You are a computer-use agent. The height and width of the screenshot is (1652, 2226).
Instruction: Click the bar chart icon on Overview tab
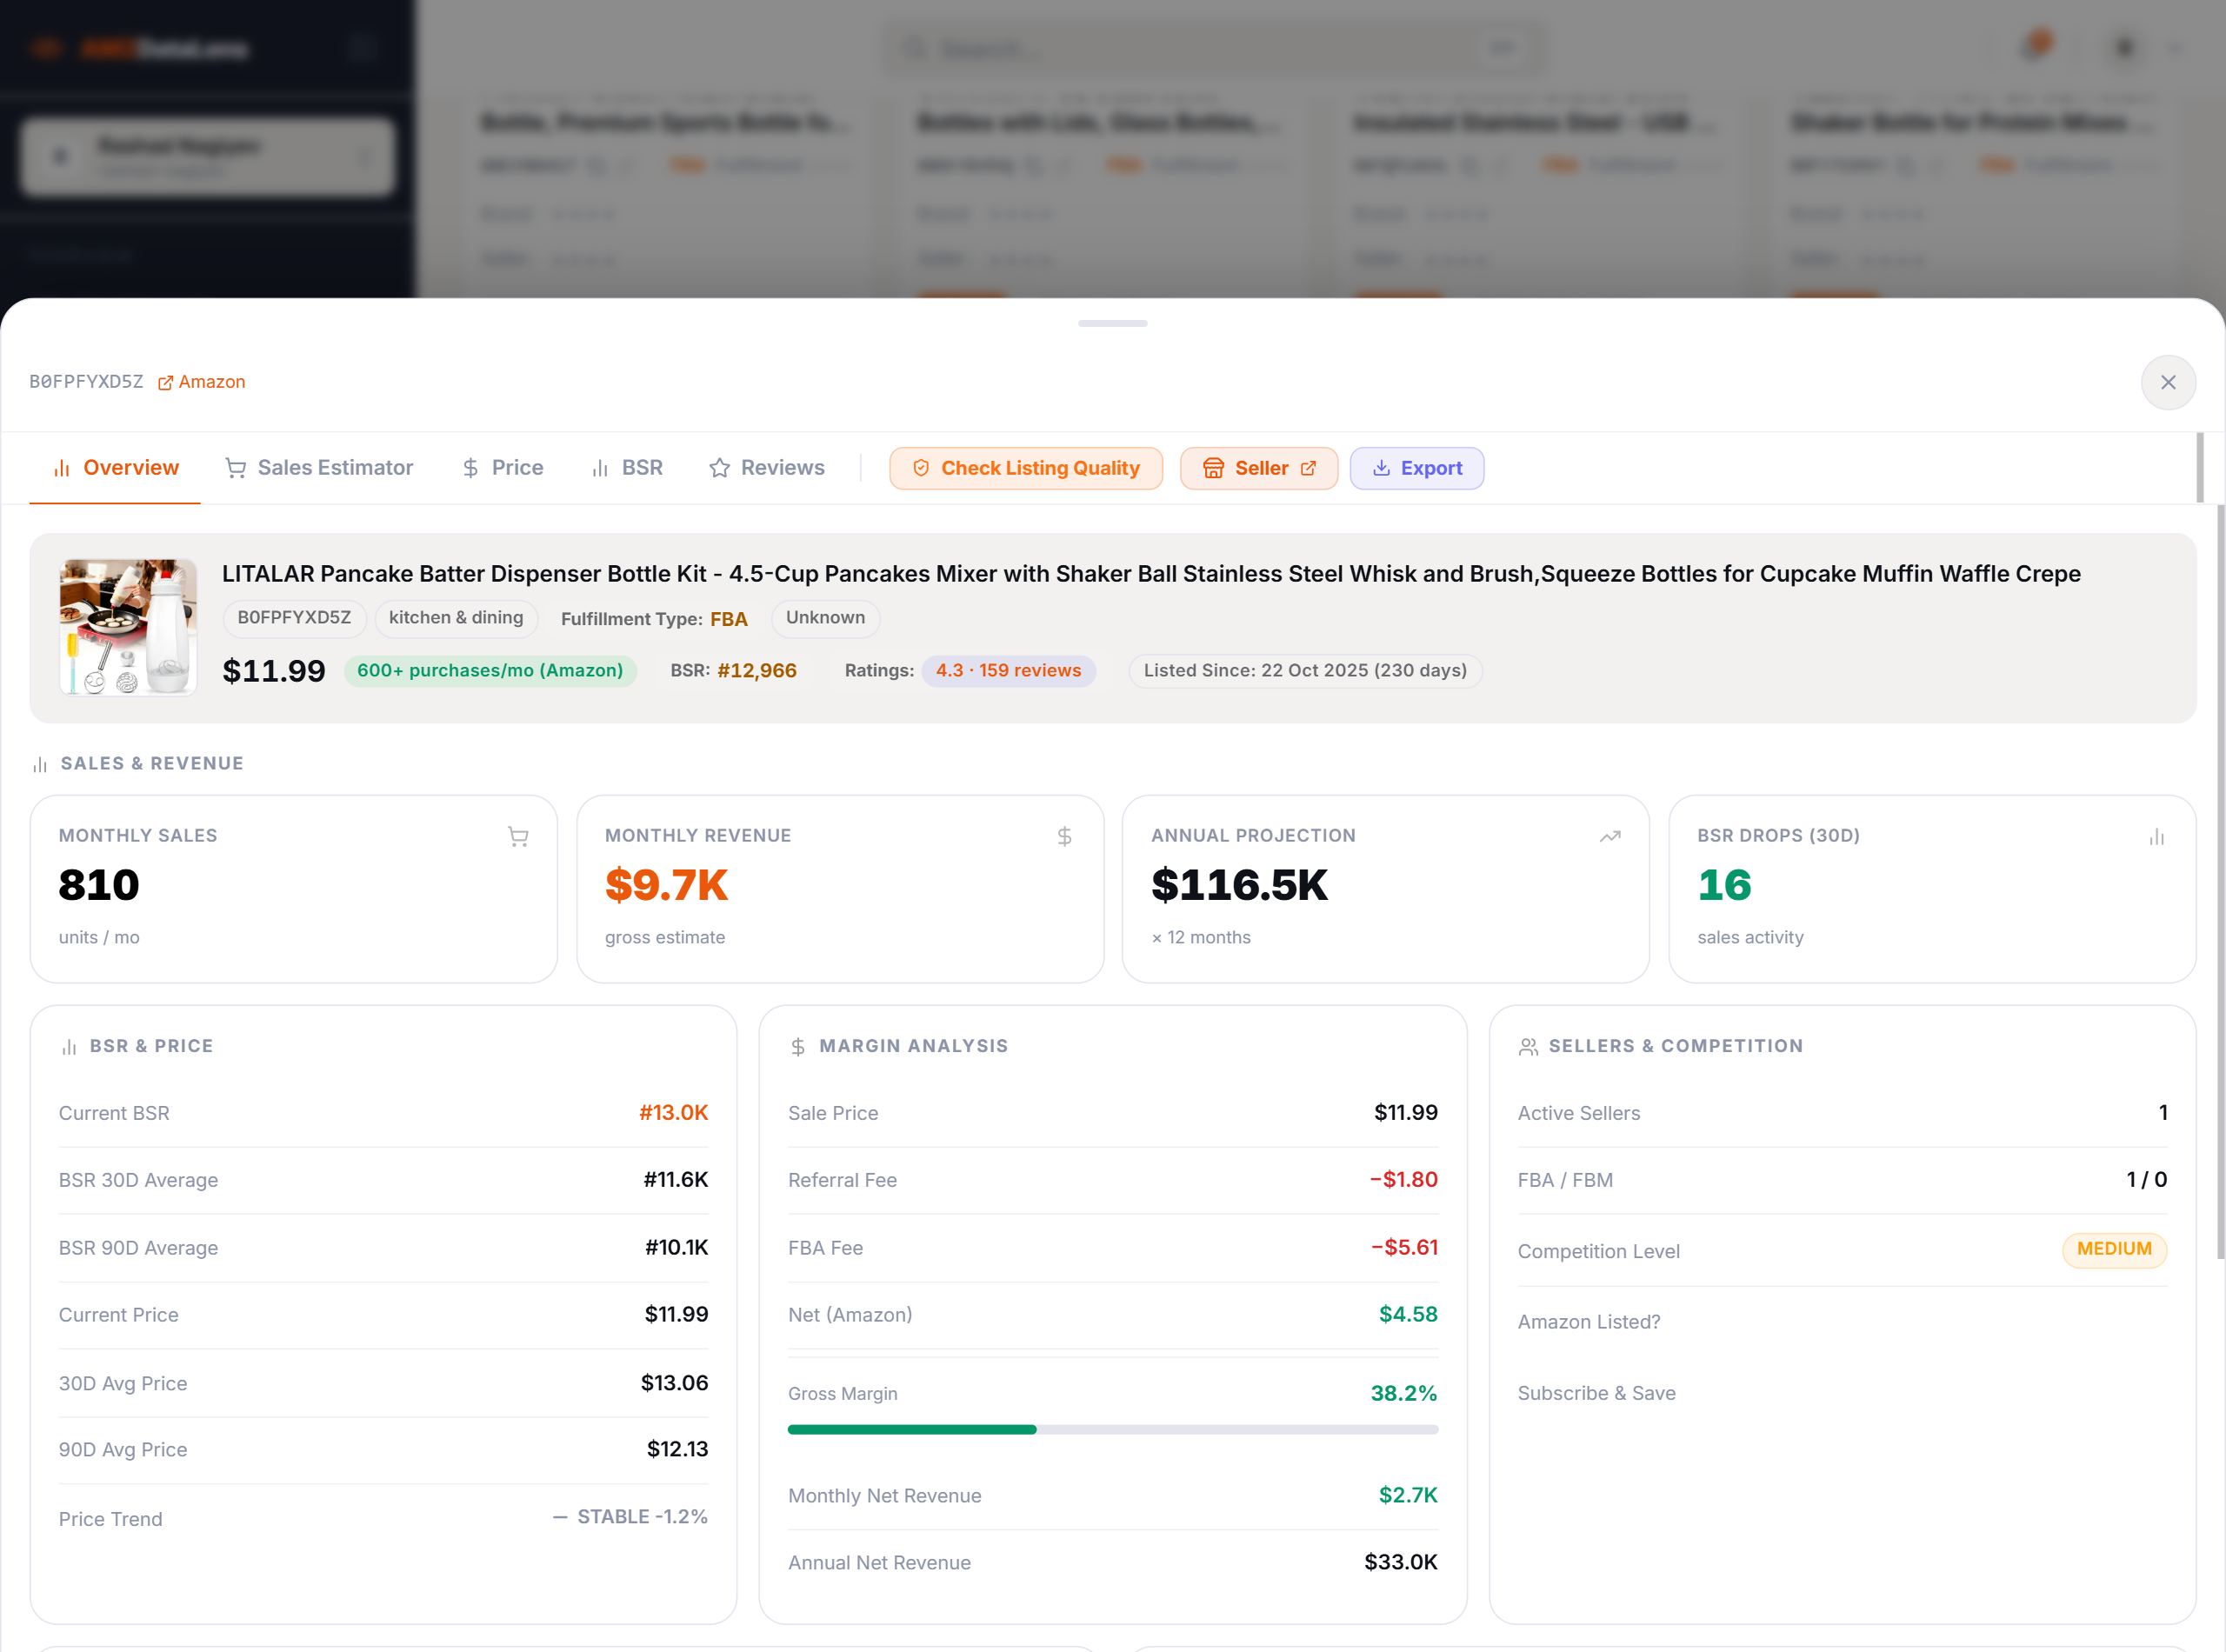click(x=62, y=468)
